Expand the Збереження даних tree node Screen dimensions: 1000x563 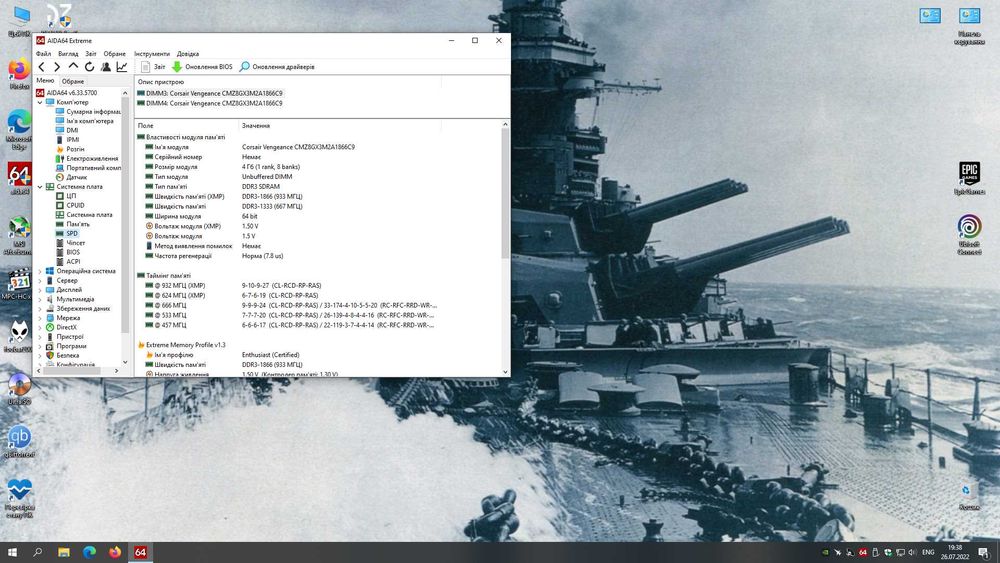coord(40,309)
